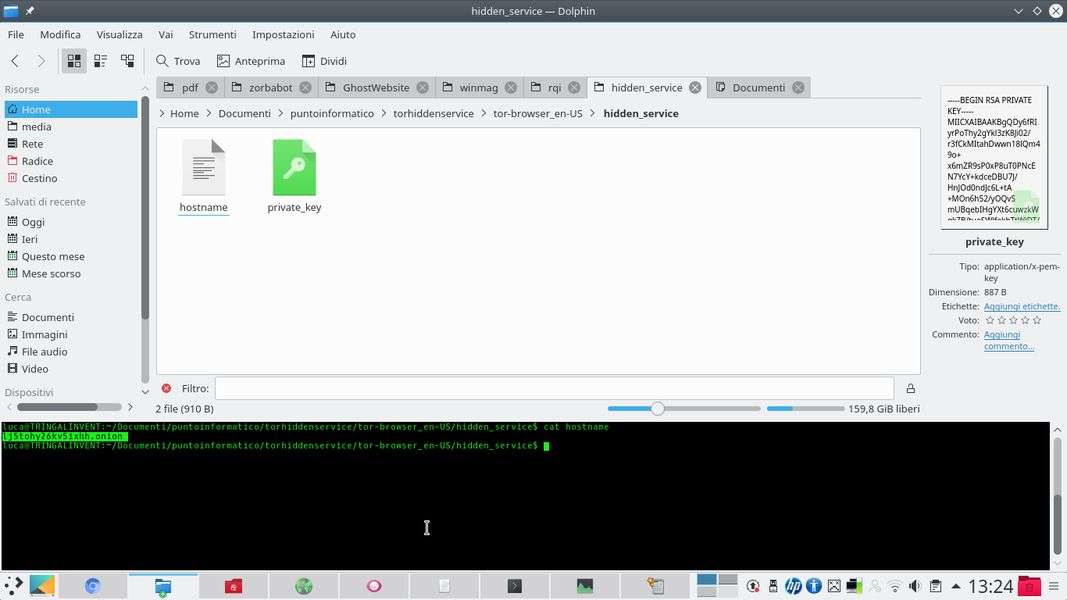This screenshot has width=1067, height=600.
Task: Close the filter bar with red X
Action: [x=167, y=388]
